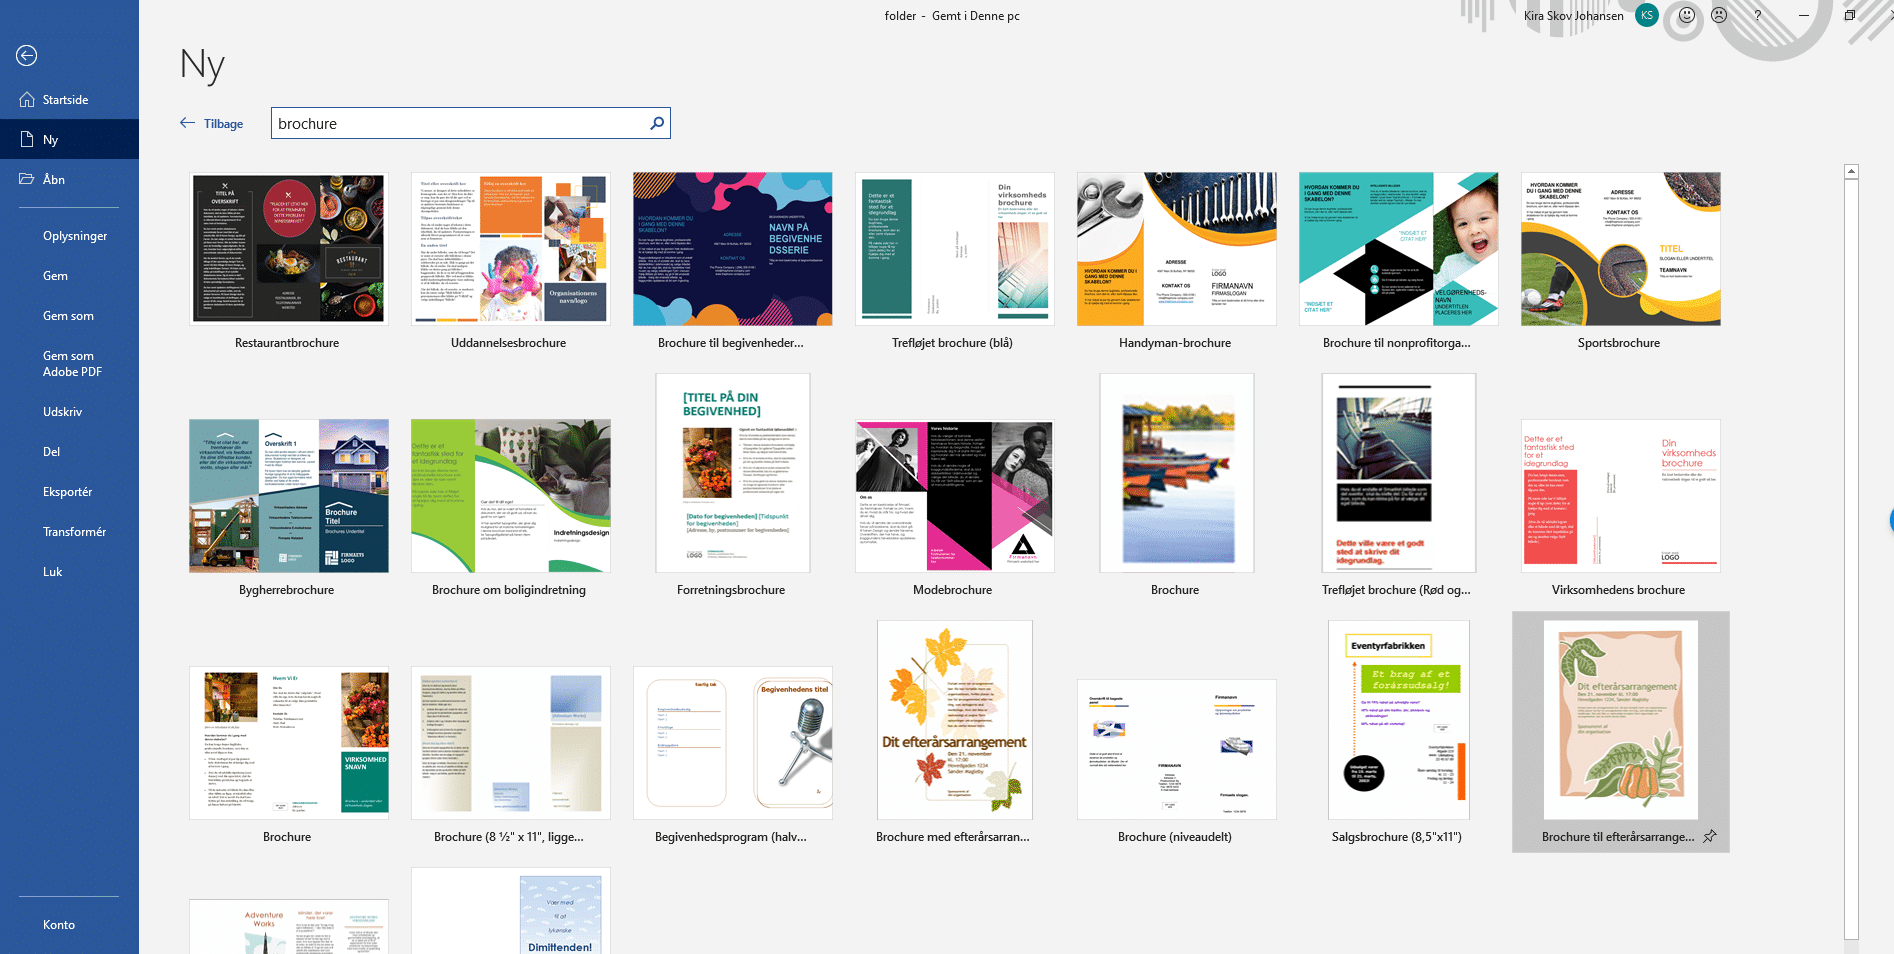The width and height of the screenshot is (1894, 954).
Task: Send a smile via the happy face icon
Action: click(x=1687, y=16)
